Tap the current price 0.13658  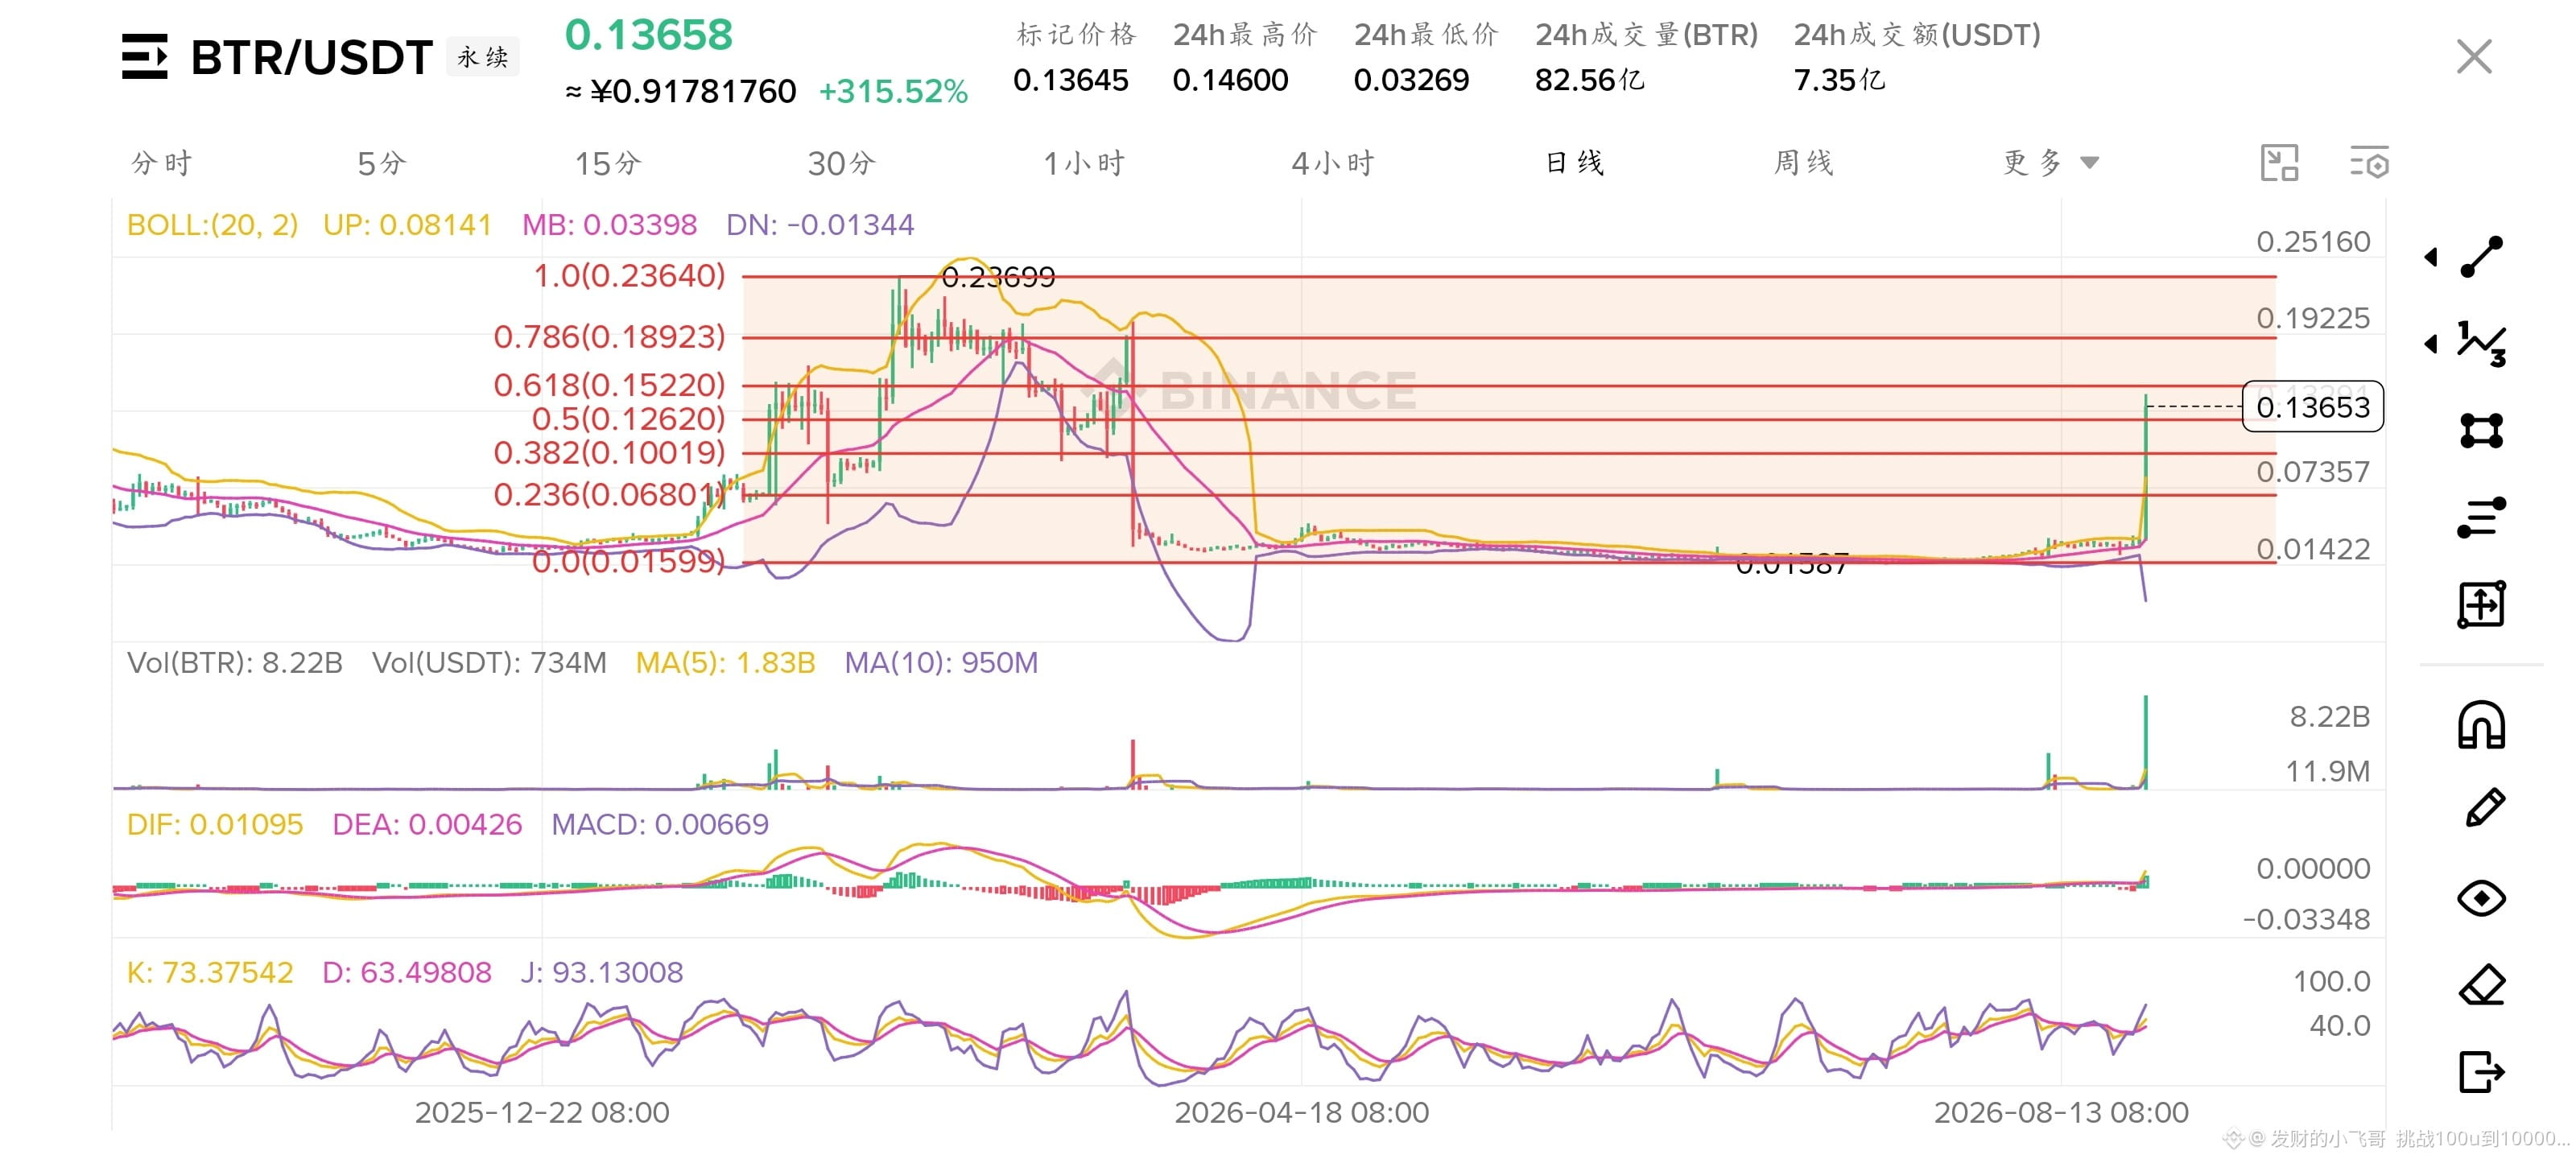click(x=649, y=35)
